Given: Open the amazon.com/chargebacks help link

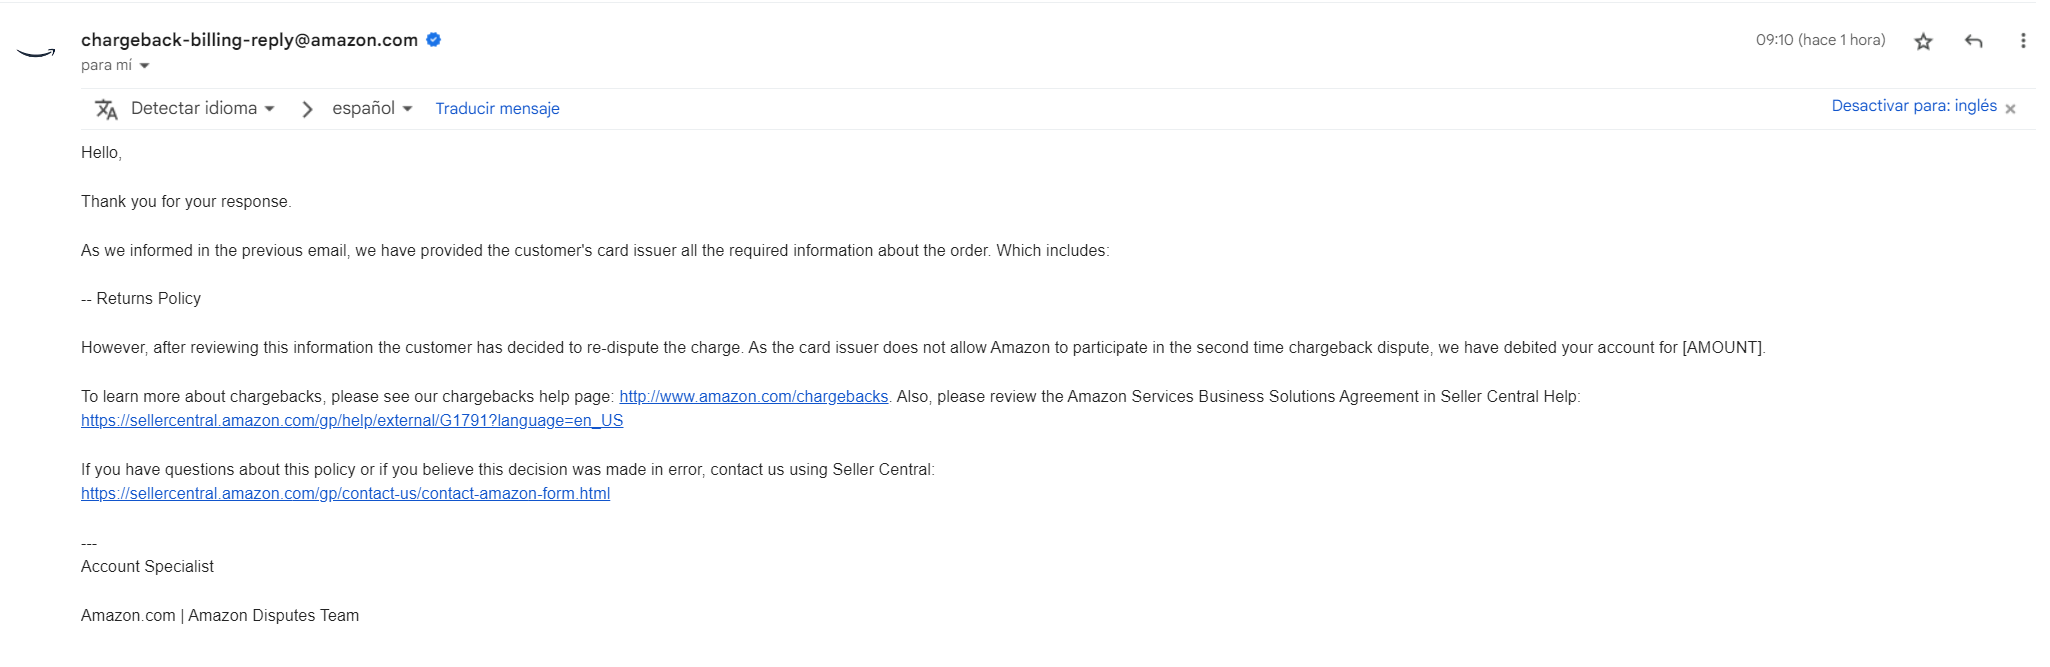Looking at the screenshot, I should (x=753, y=397).
